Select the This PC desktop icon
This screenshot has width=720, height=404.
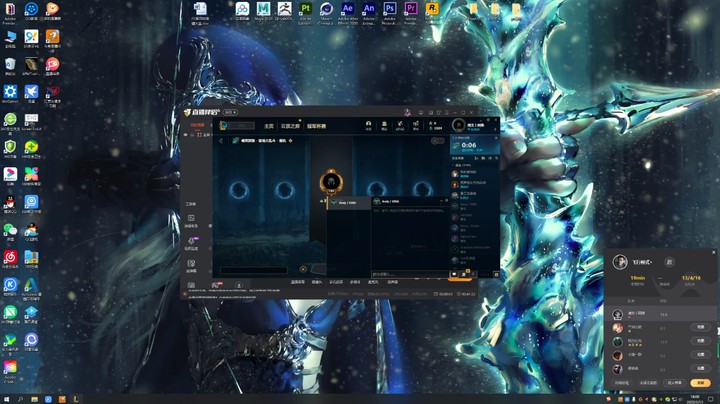[10, 37]
